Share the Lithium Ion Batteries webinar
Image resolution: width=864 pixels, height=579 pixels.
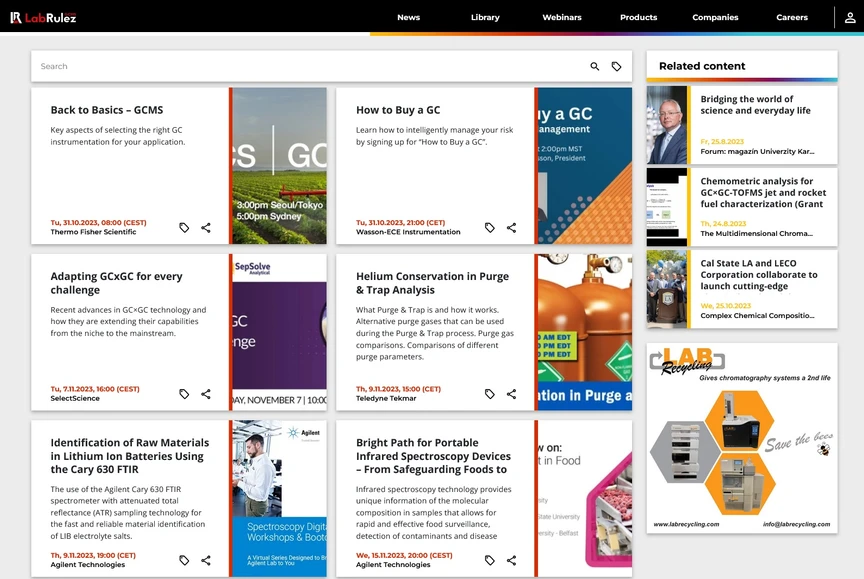click(206, 560)
